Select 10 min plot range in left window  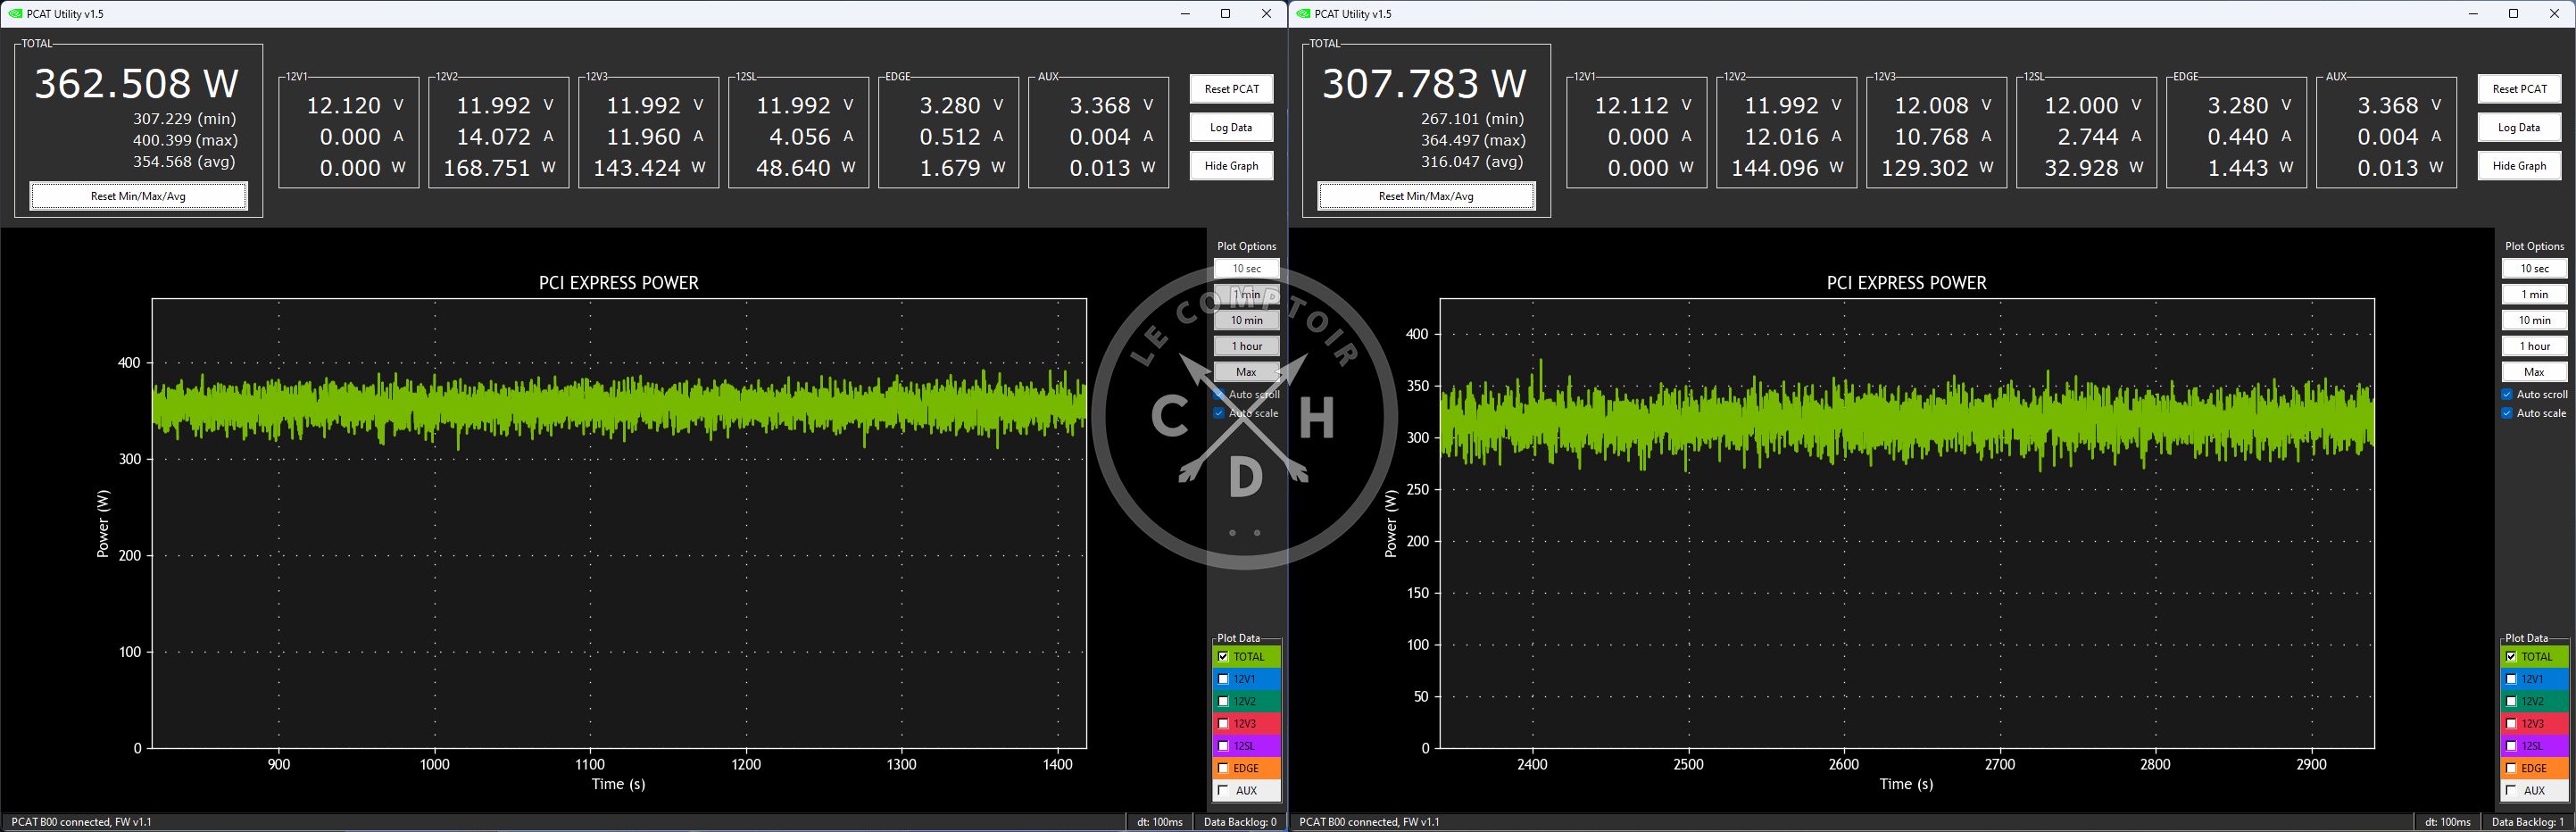point(1246,320)
